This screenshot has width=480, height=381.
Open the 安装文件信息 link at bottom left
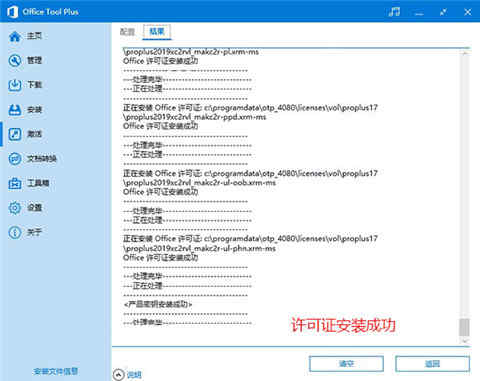[x=56, y=371]
